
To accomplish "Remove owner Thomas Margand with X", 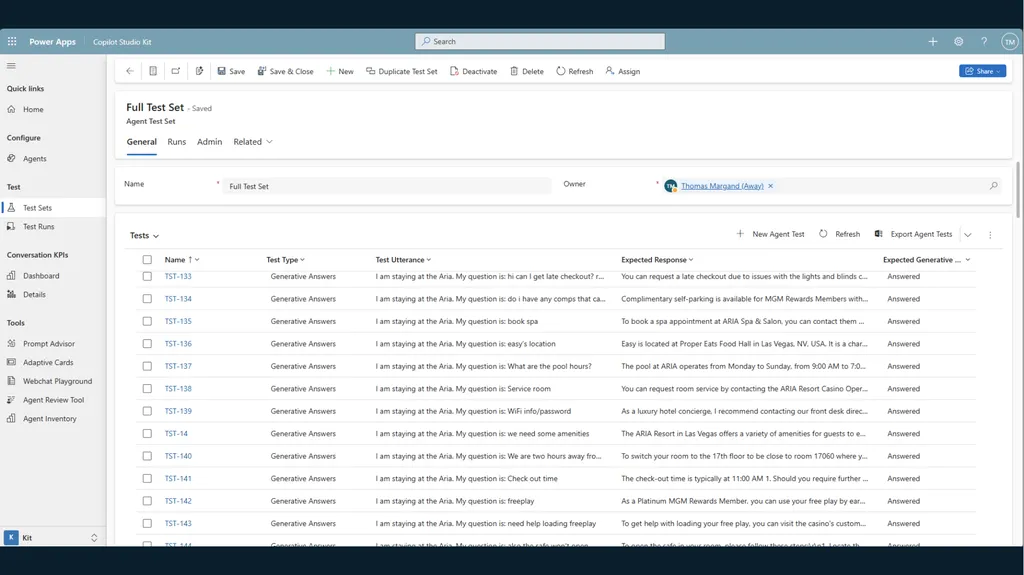I will 771,186.
